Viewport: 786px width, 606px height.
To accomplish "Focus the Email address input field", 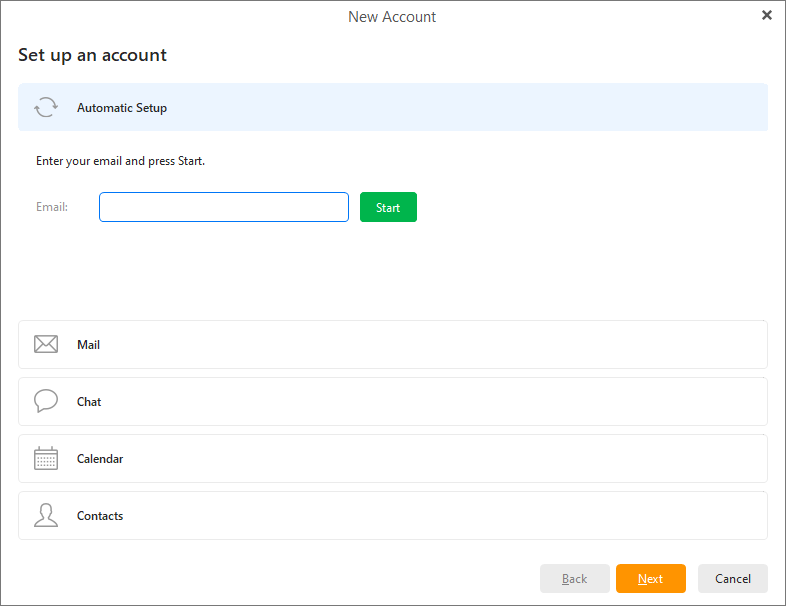I will pyautogui.click(x=224, y=207).
